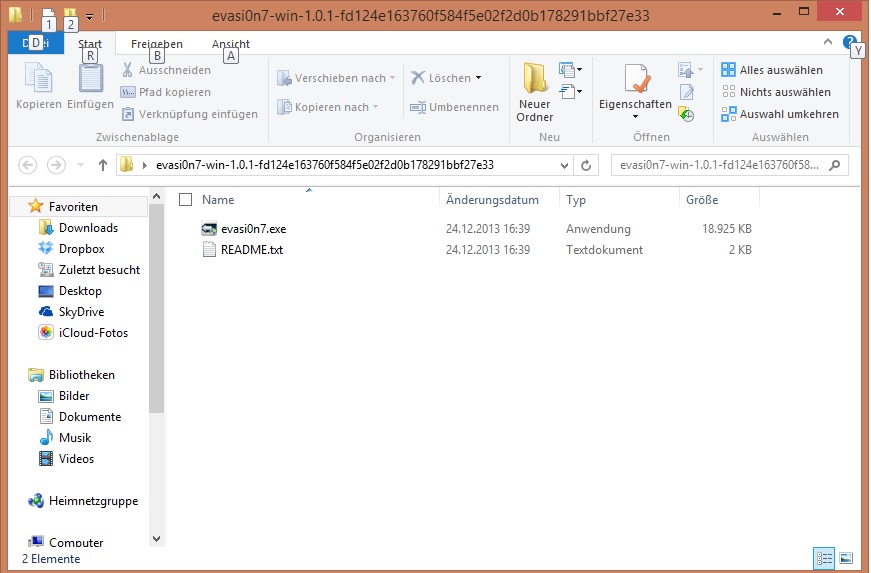Create a Neuer Ordner
This screenshot has height=573, width=871.
click(534, 92)
